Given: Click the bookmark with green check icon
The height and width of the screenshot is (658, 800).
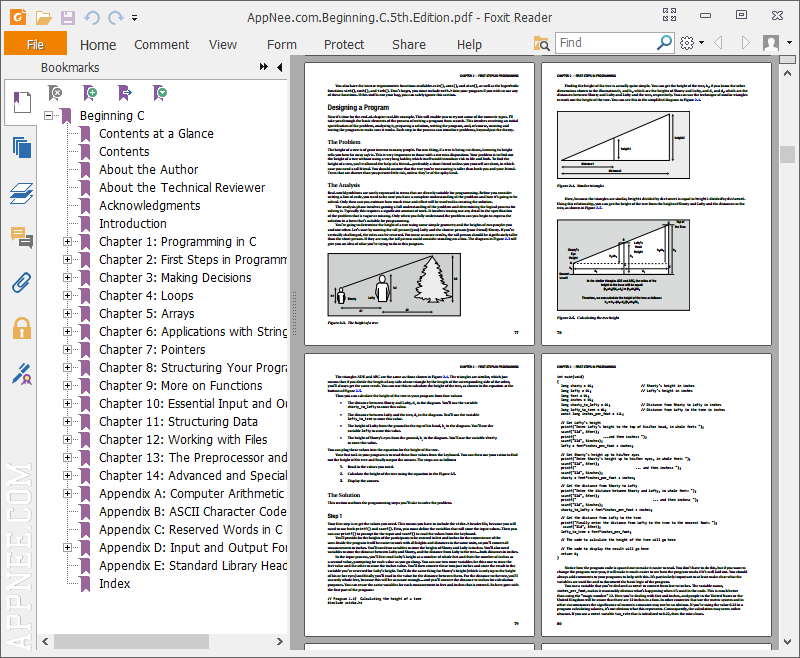Looking at the screenshot, I should tap(160, 93).
